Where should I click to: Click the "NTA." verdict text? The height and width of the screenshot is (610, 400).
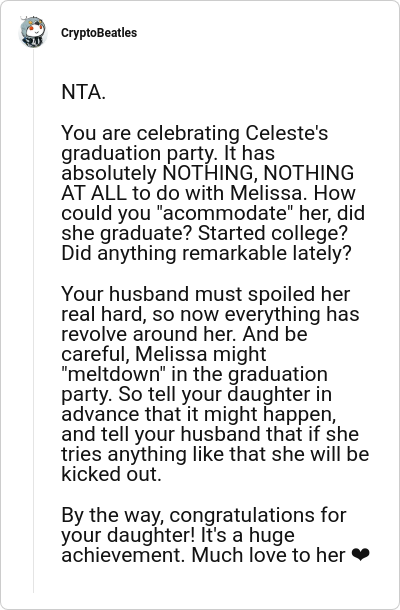tap(83, 92)
